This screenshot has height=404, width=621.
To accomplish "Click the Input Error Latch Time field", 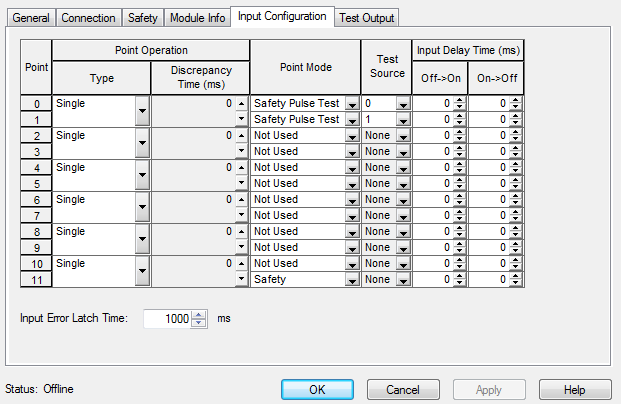I will 166,319.
